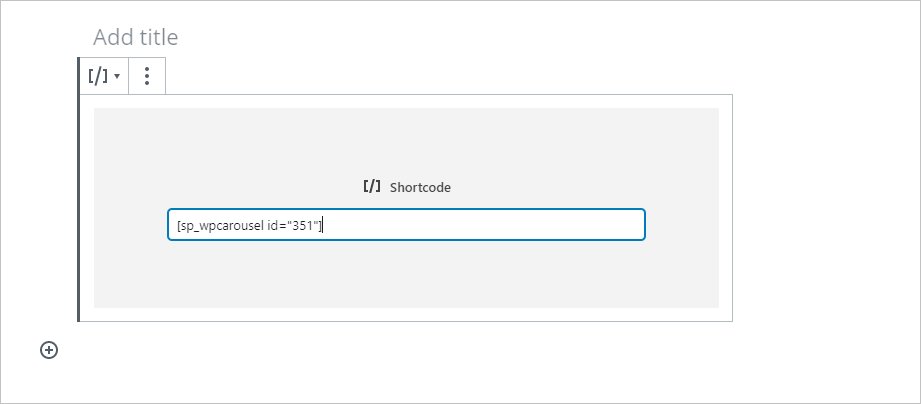Click the gray area right of shortcode field

click(682, 225)
